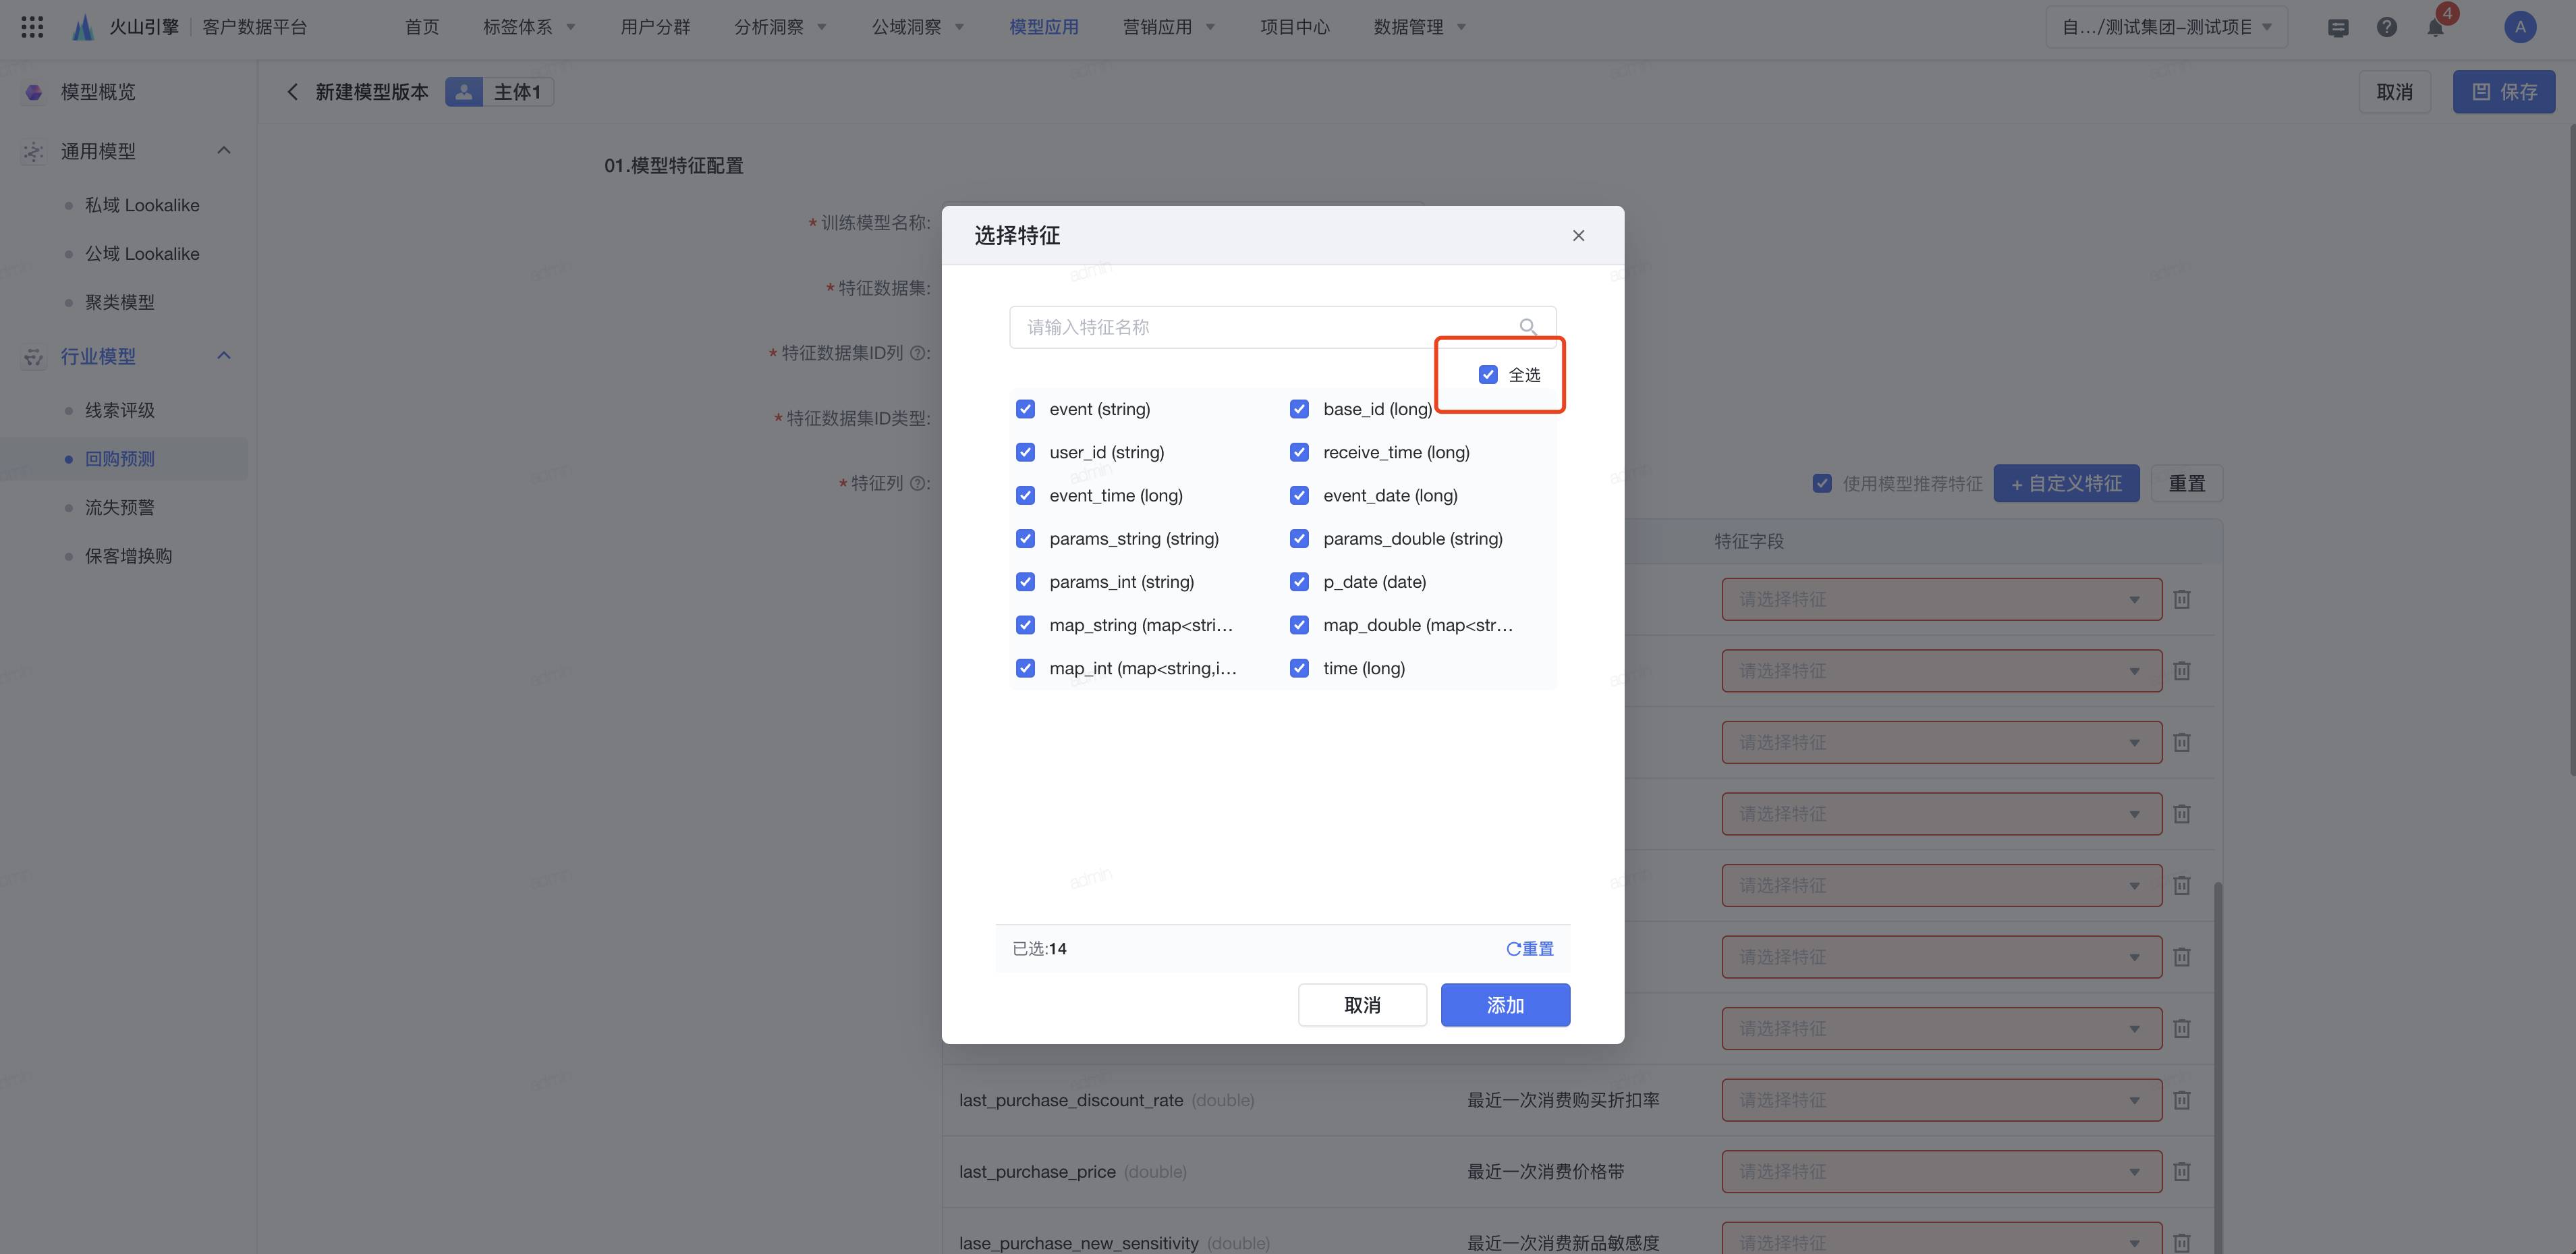Toggle the 全选 select-all checkbox
Screen dimensions: 2576x1254
point(1488,374)
